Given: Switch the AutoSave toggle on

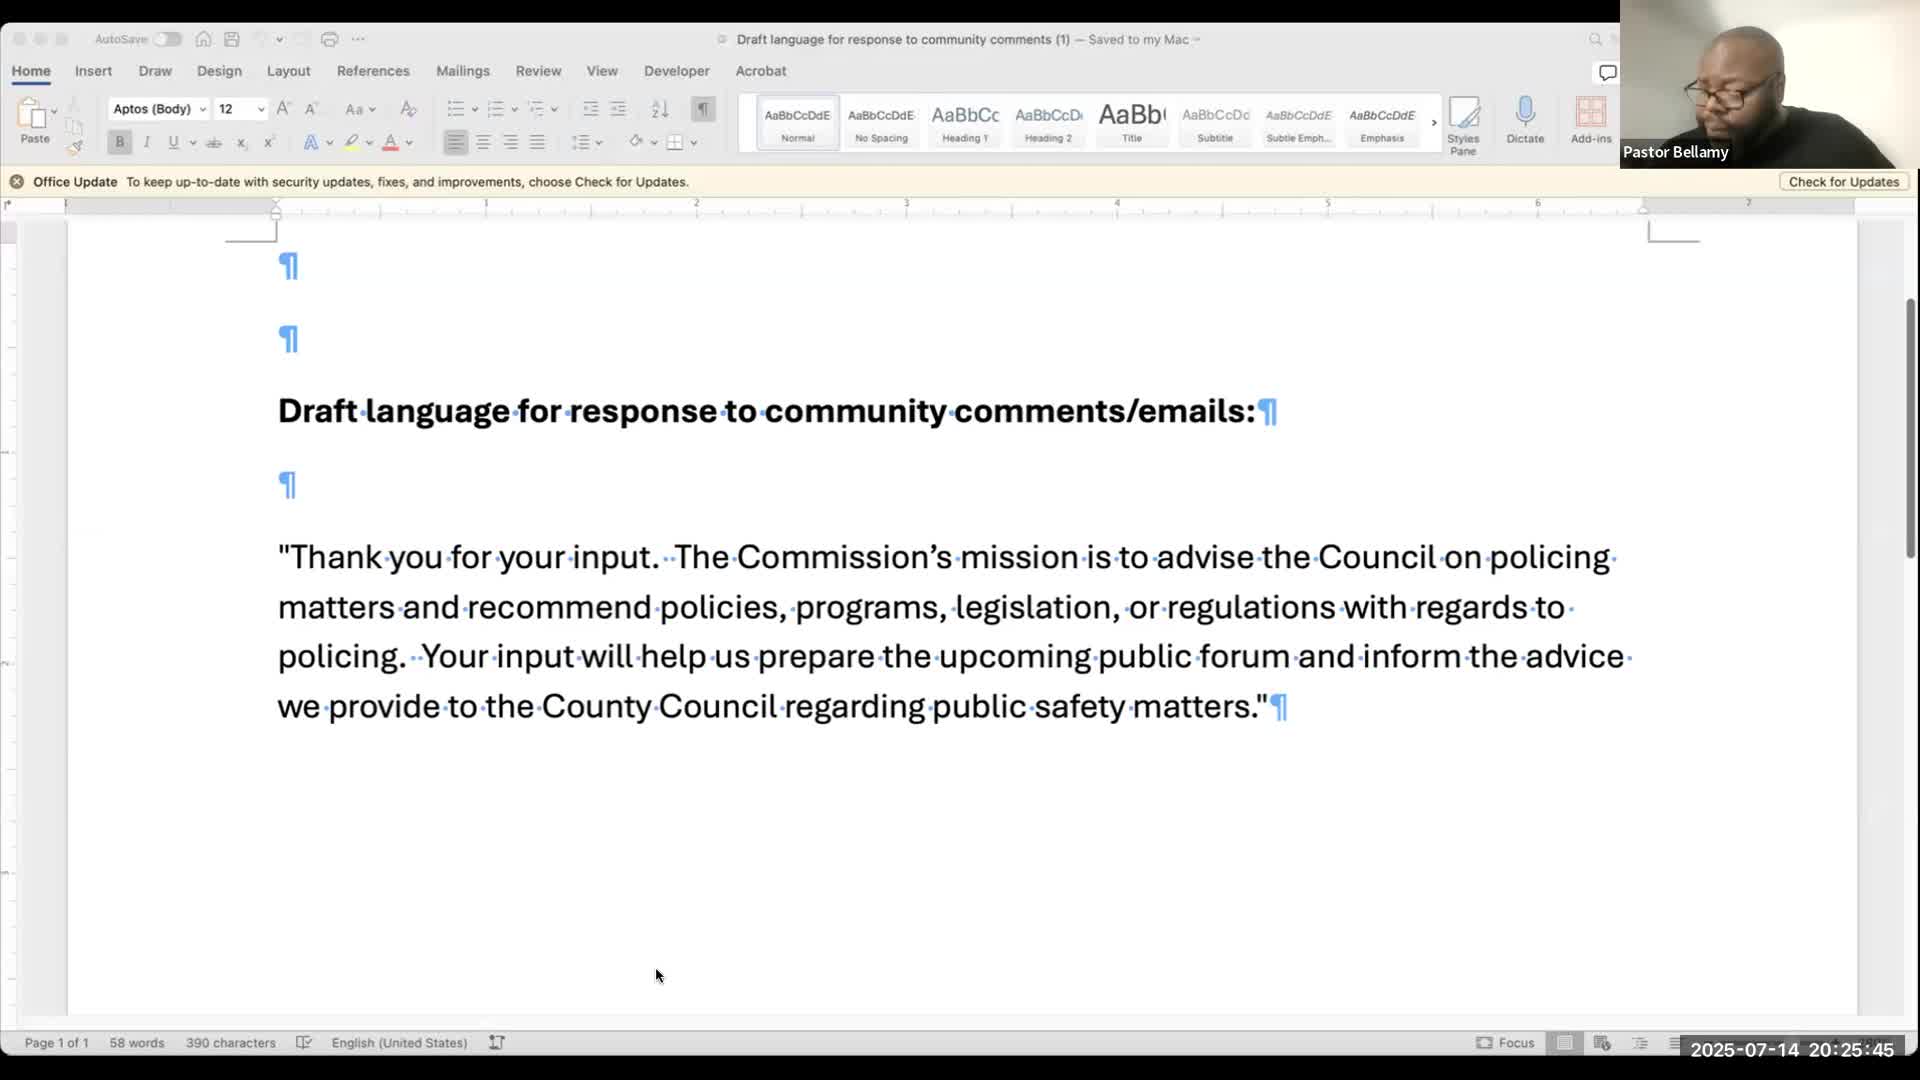Looking at the screenshot, I should click(167, 39).
